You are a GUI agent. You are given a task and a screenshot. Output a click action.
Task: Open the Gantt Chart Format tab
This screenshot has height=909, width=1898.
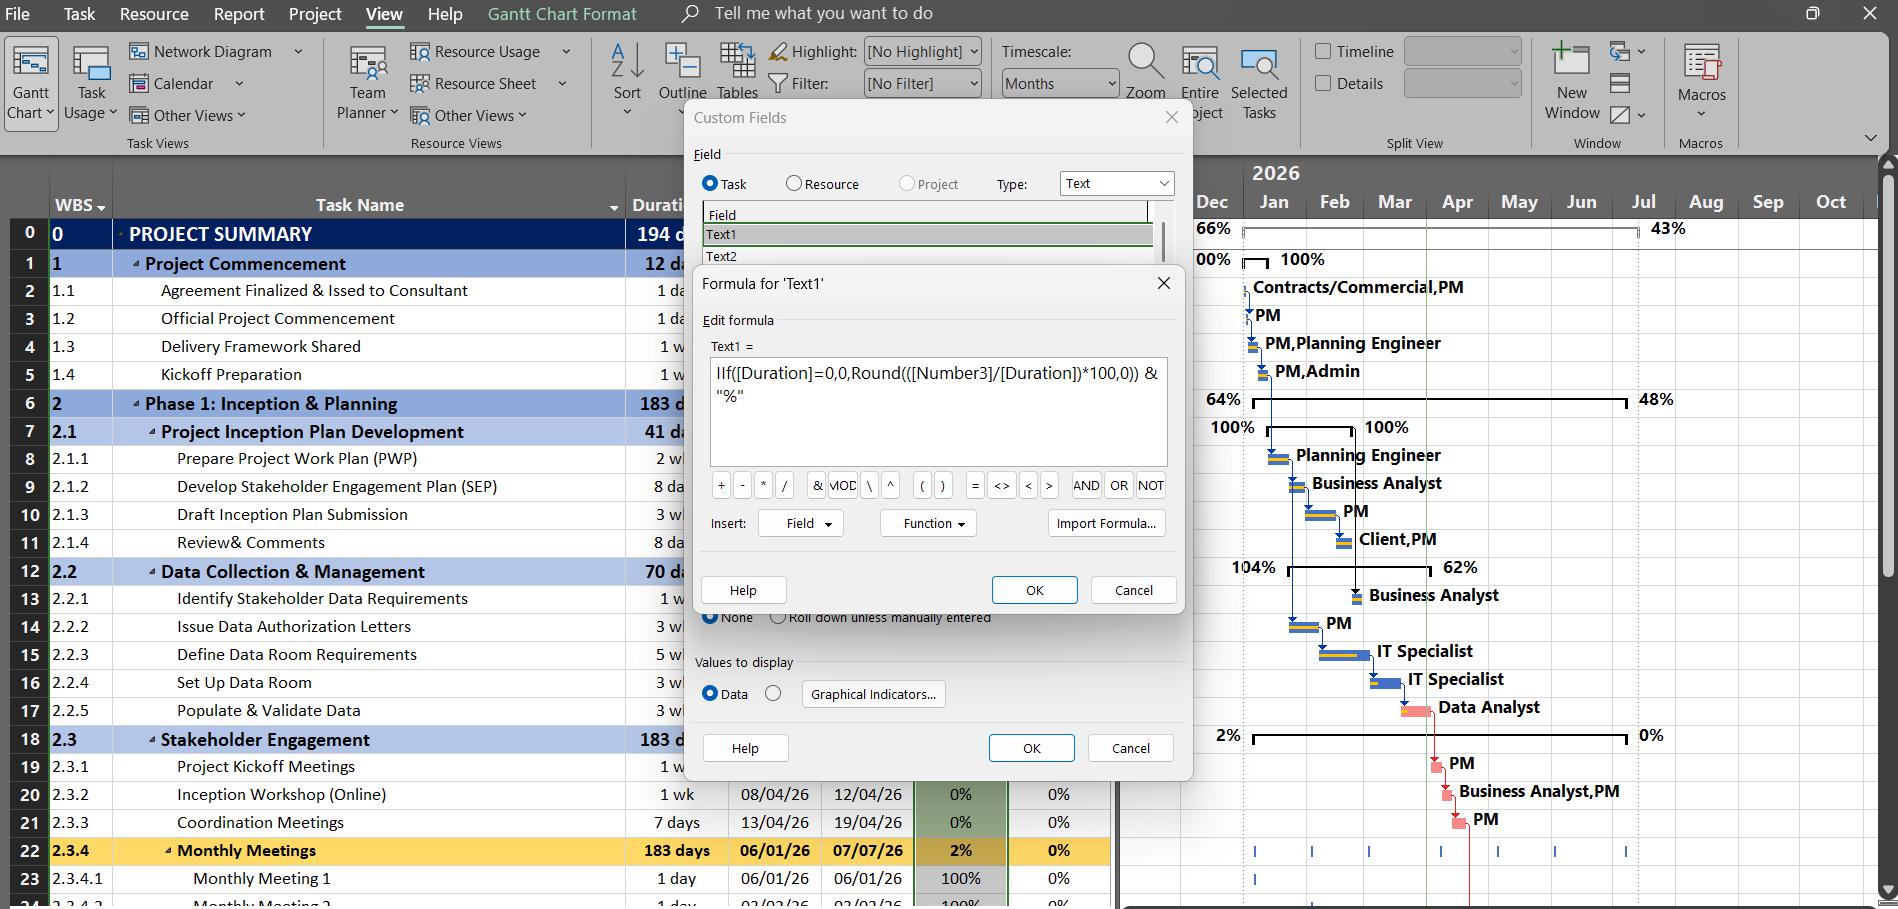pos(562,14)
